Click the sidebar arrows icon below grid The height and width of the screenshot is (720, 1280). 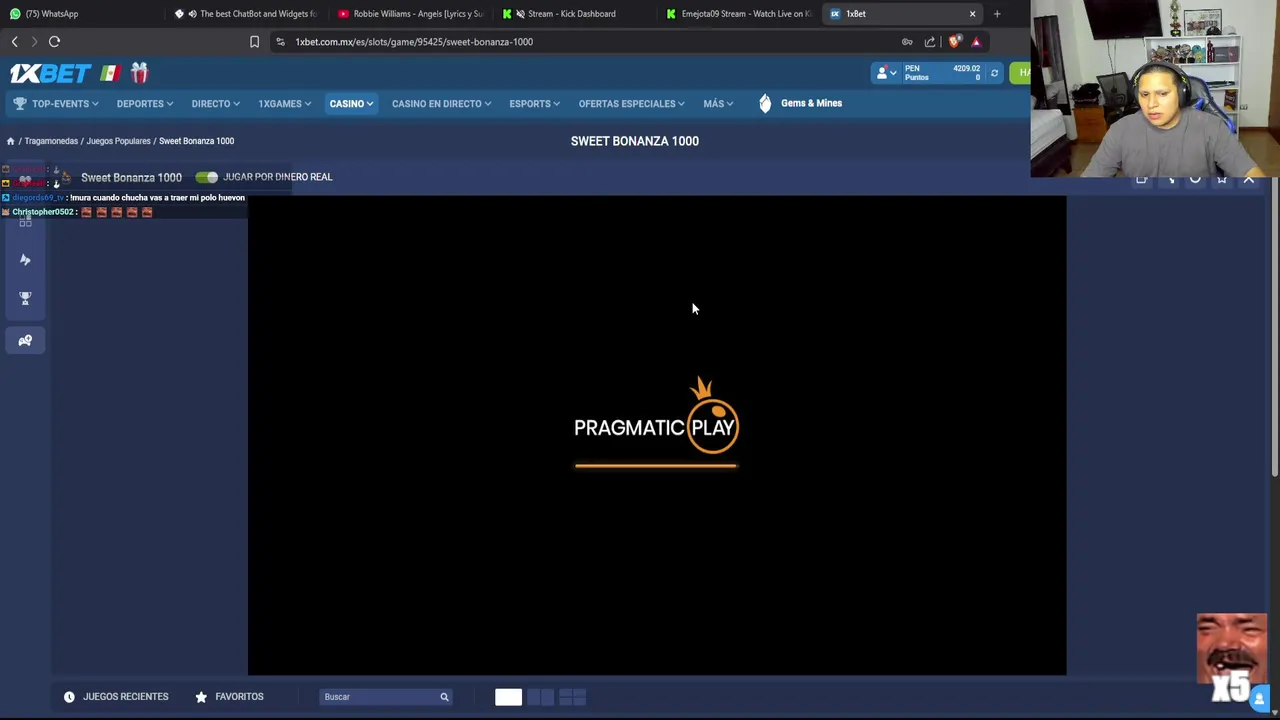(x=25, y=260)
